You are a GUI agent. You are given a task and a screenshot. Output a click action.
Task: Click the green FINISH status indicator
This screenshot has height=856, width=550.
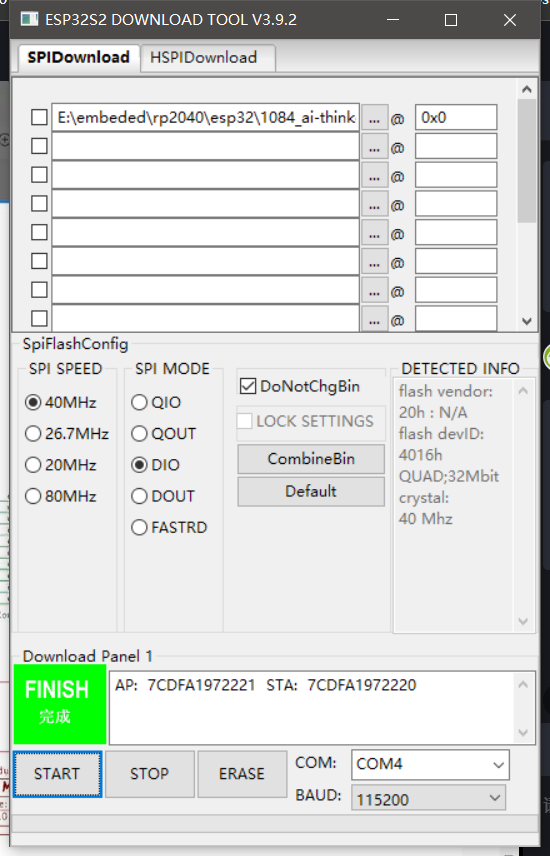60,704
